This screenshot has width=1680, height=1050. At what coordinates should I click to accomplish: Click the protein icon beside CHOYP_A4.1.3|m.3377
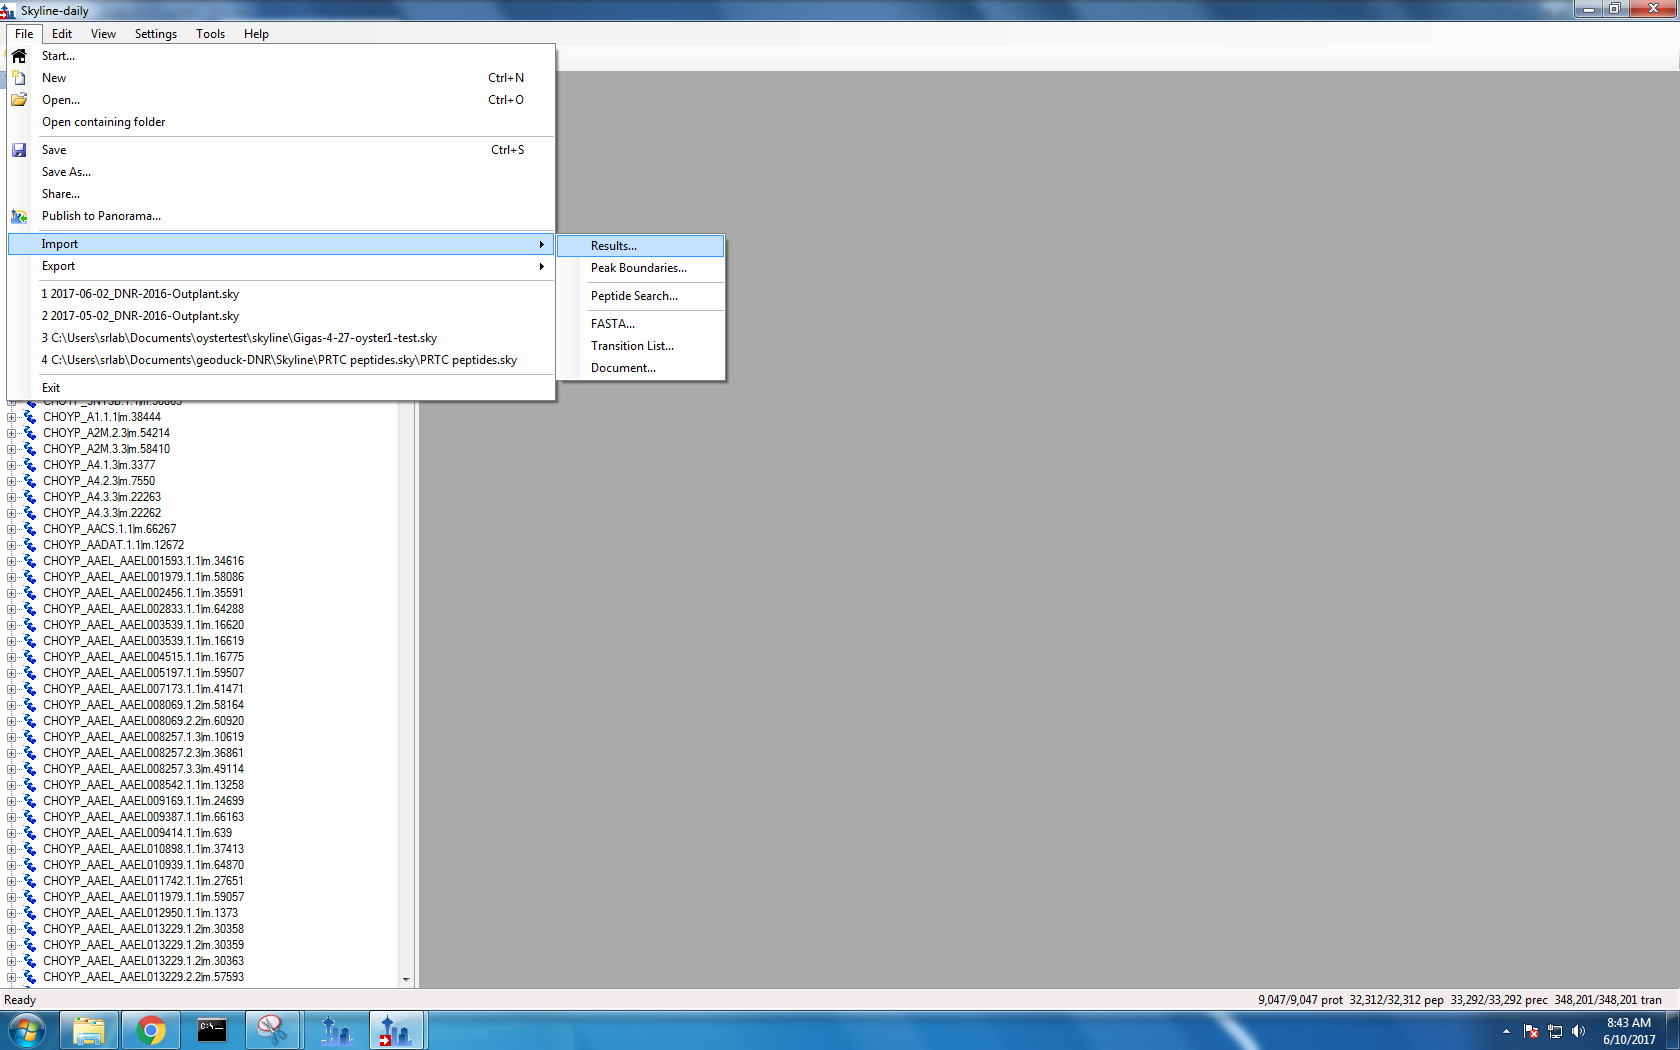coord(30,465)
